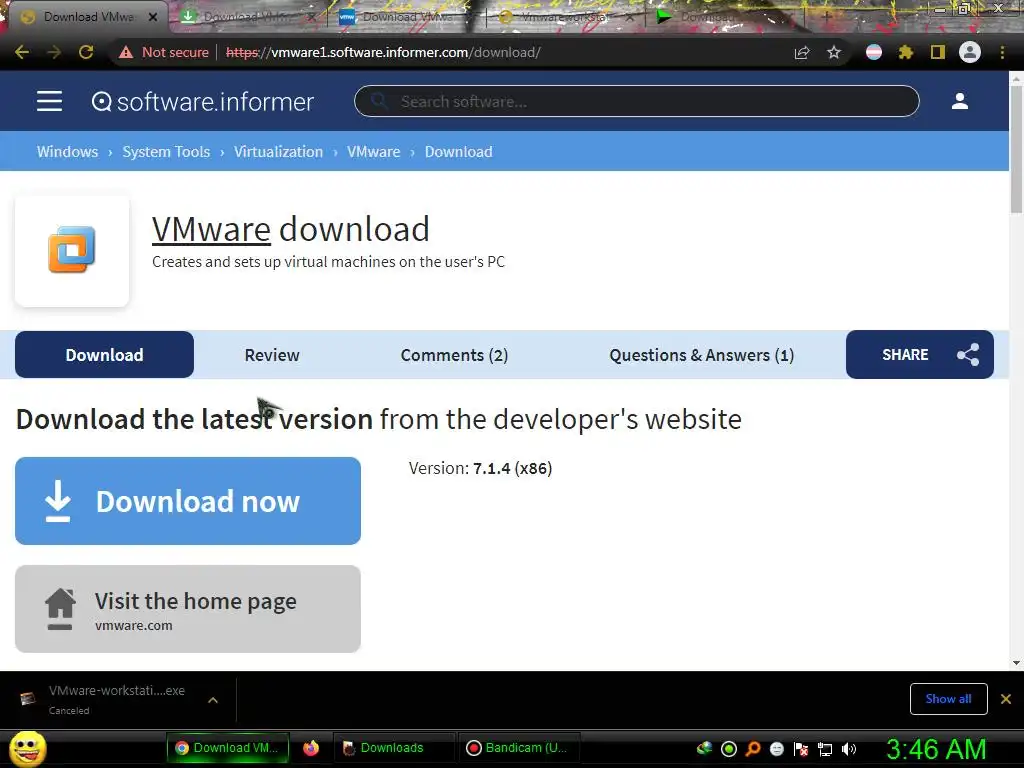
Task: Click the globe tray icon
Action: [705, 748]
